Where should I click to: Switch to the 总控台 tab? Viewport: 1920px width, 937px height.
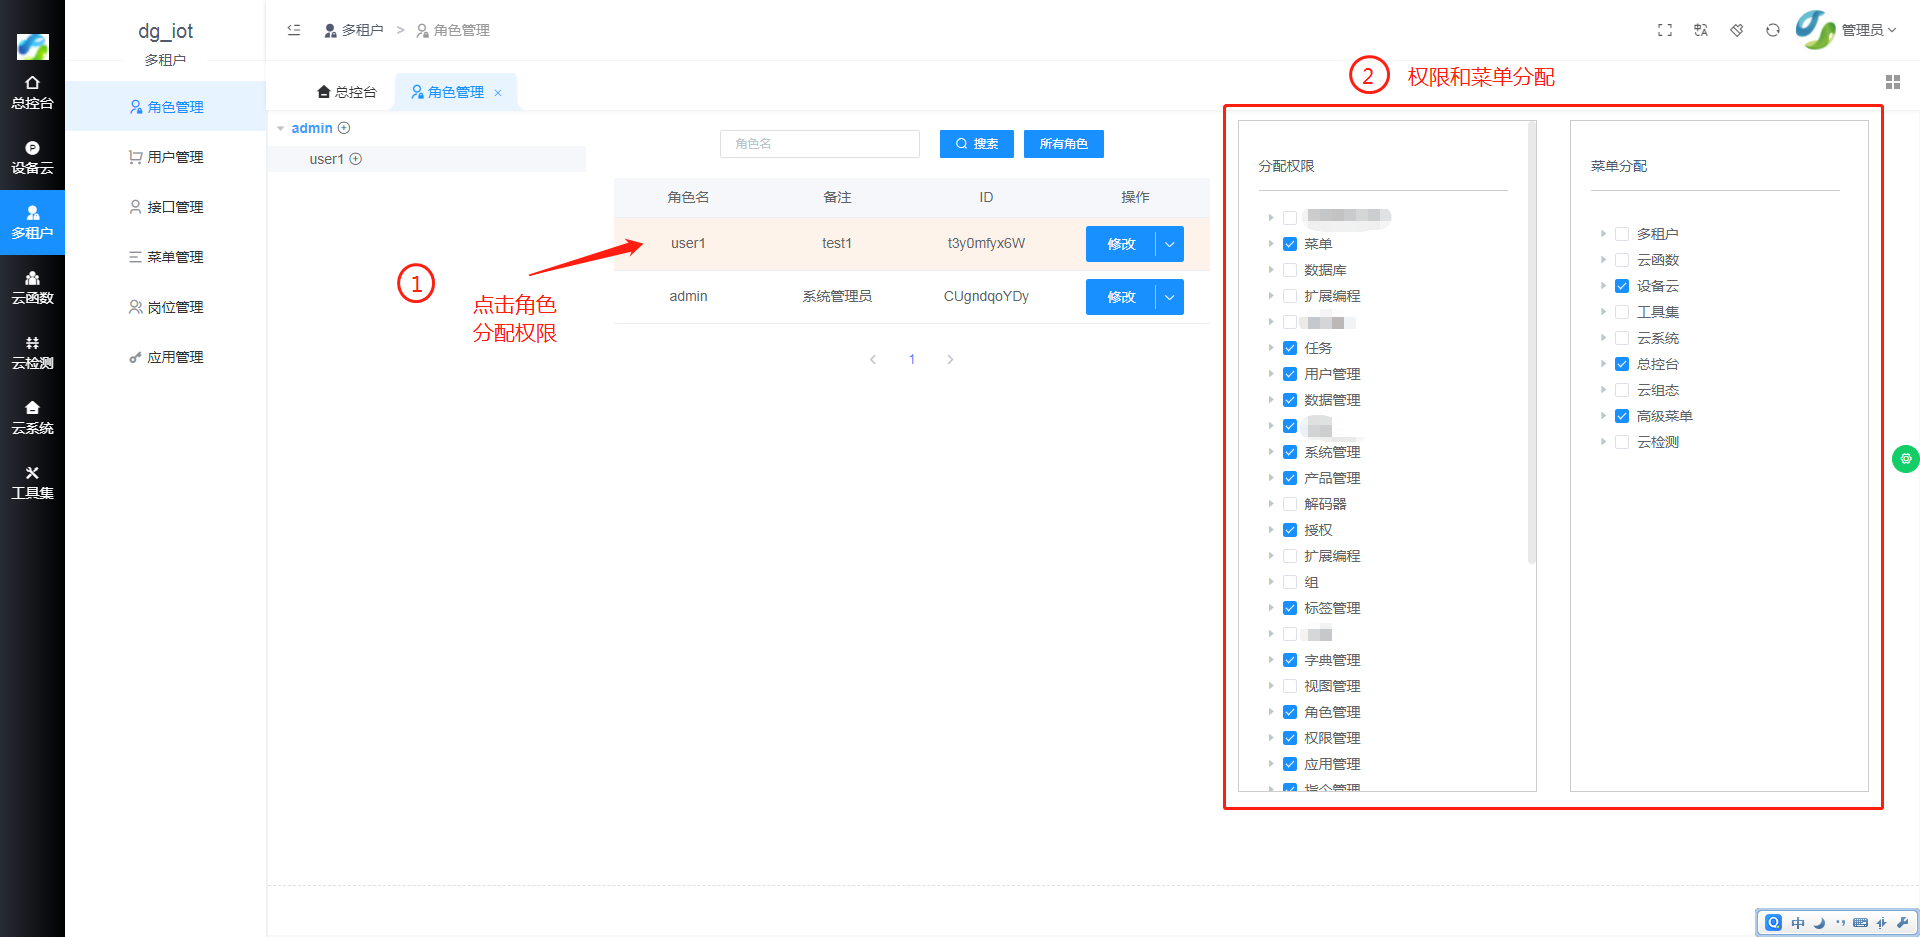[x=347, y=92]
